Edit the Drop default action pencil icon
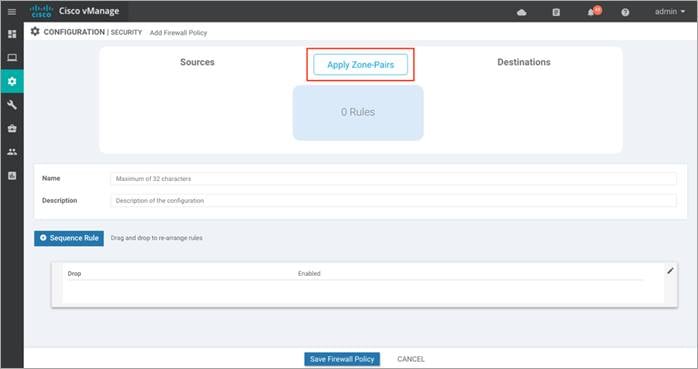698x369 pixels. (670, 271)
